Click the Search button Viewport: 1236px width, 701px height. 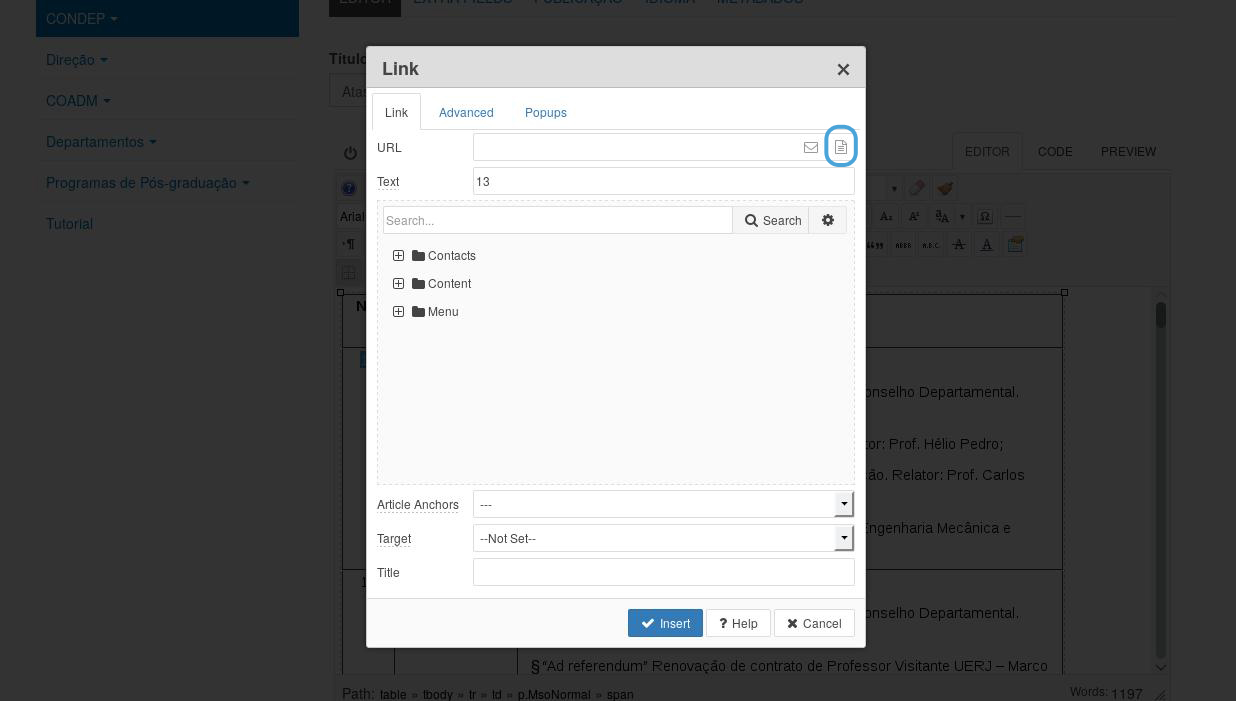(771, 220)
